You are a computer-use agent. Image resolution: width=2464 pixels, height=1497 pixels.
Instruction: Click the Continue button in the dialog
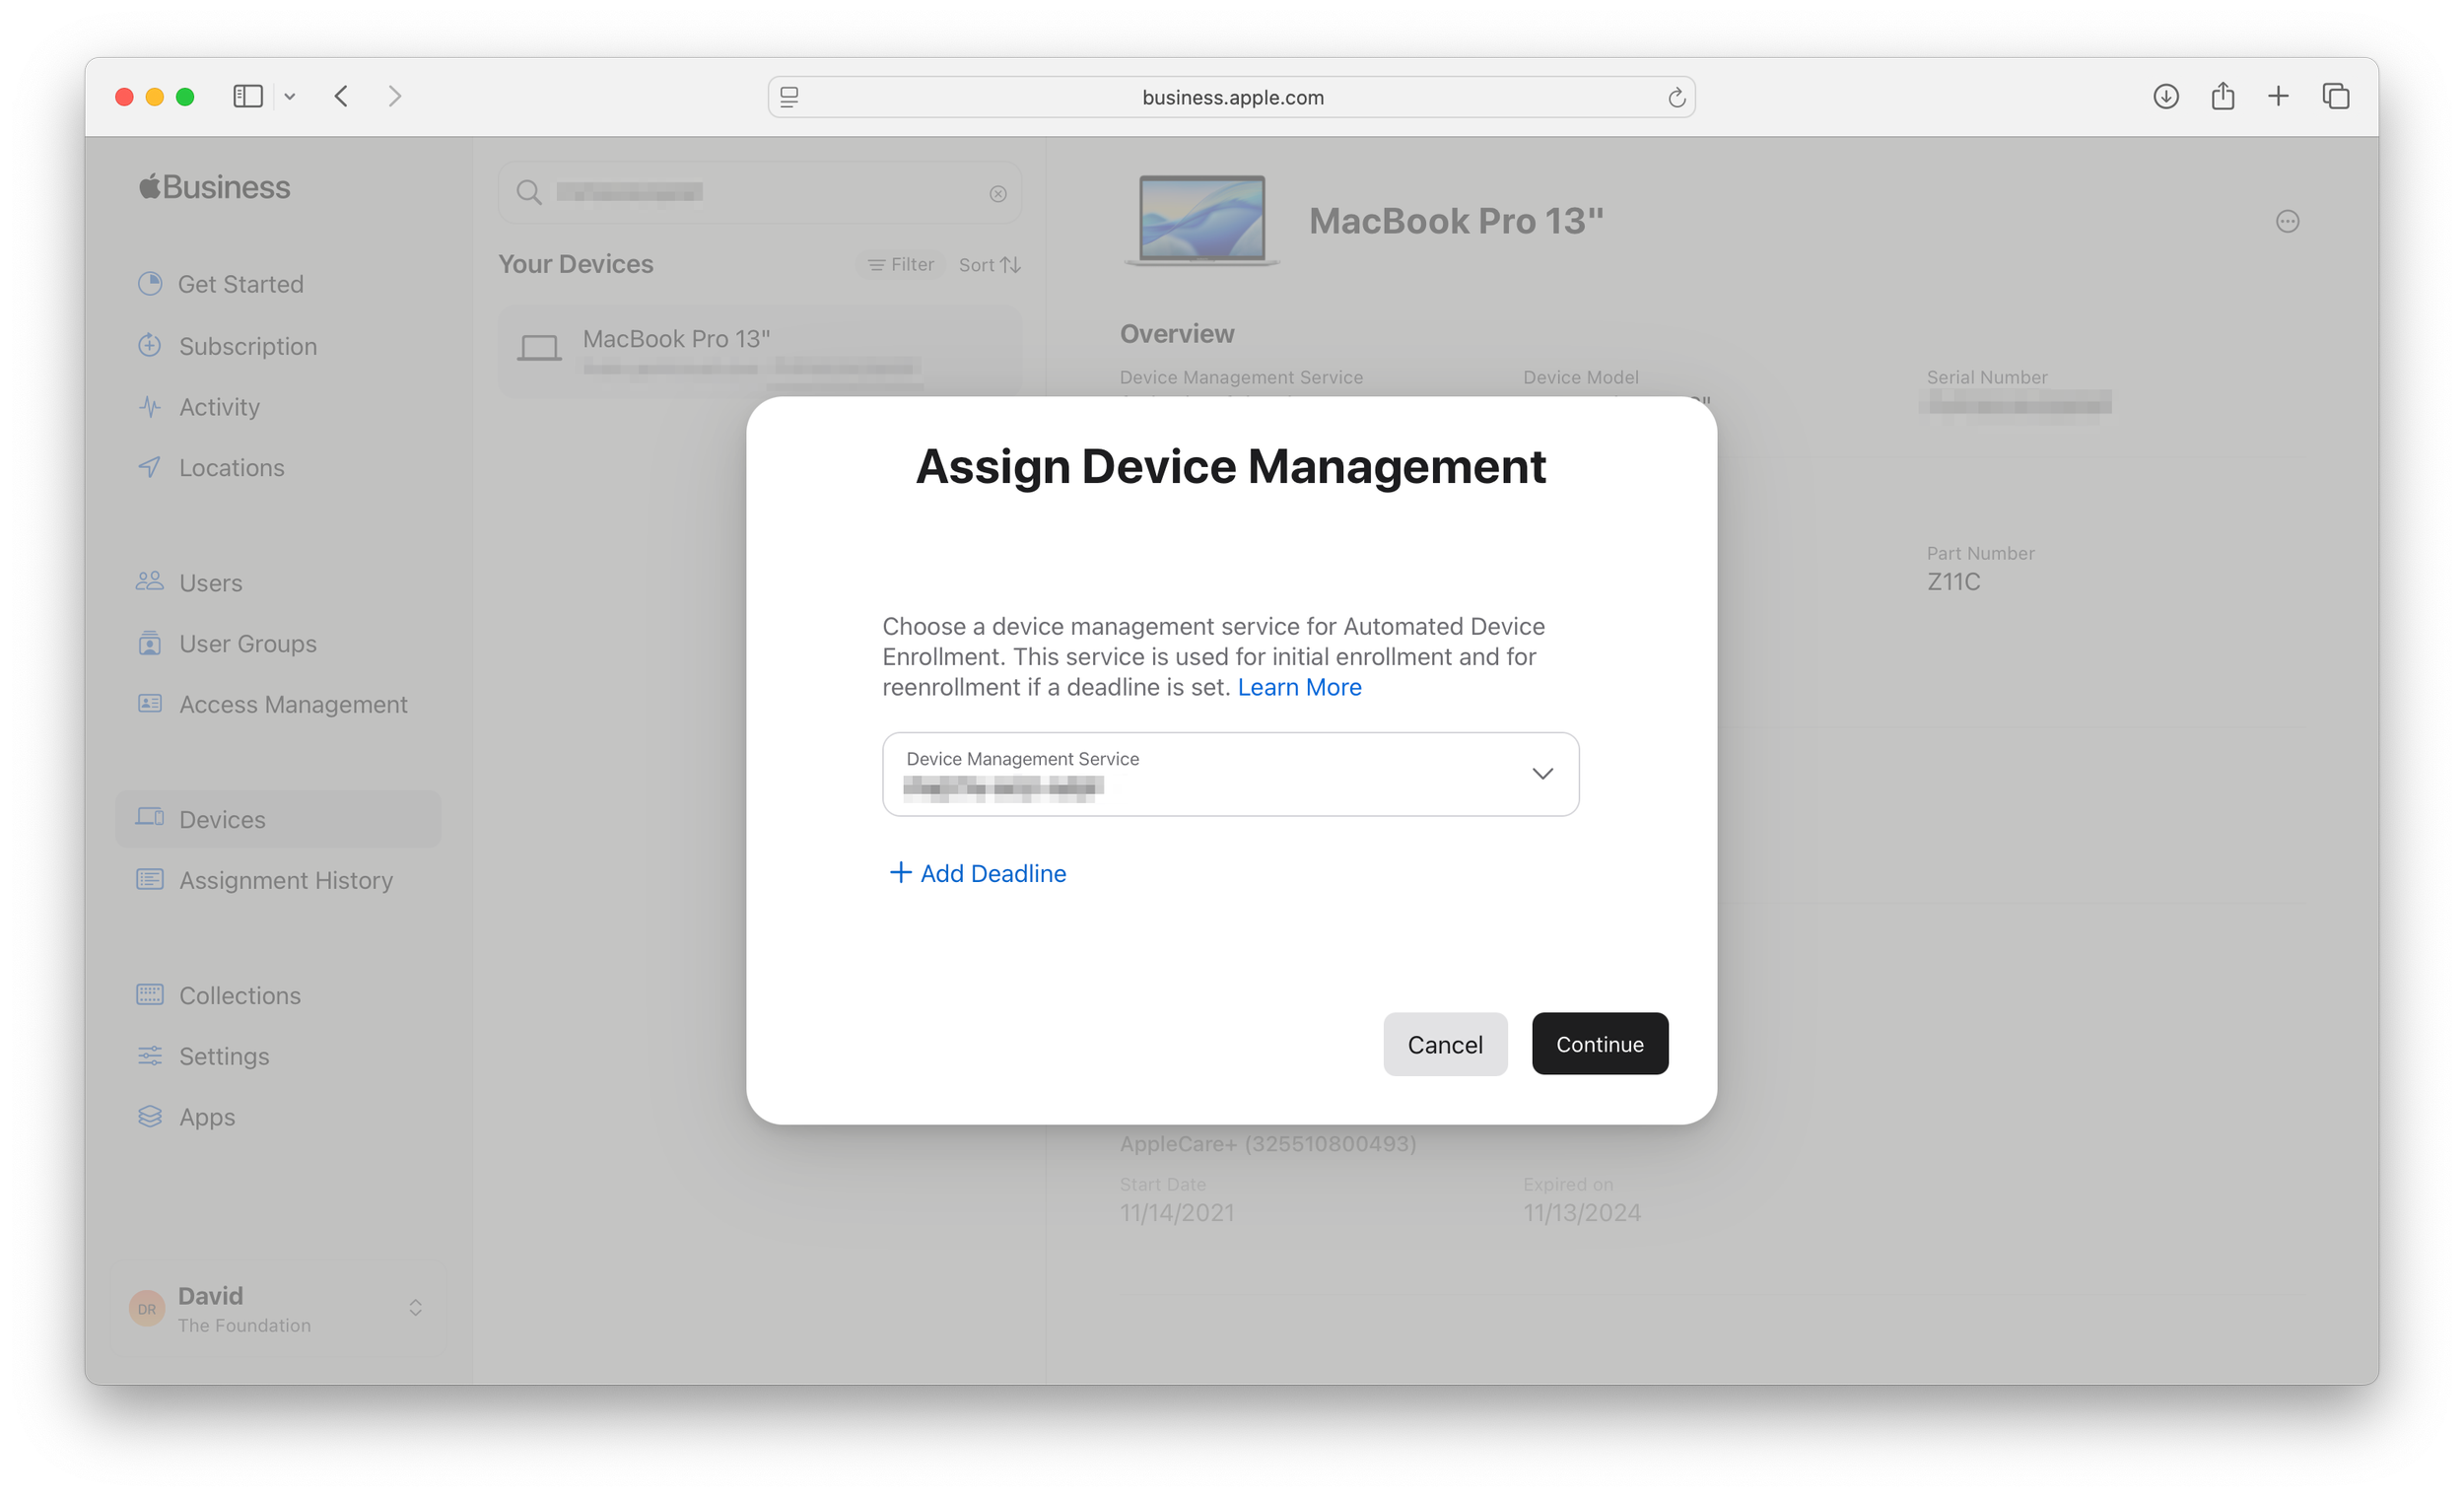1599,1043
